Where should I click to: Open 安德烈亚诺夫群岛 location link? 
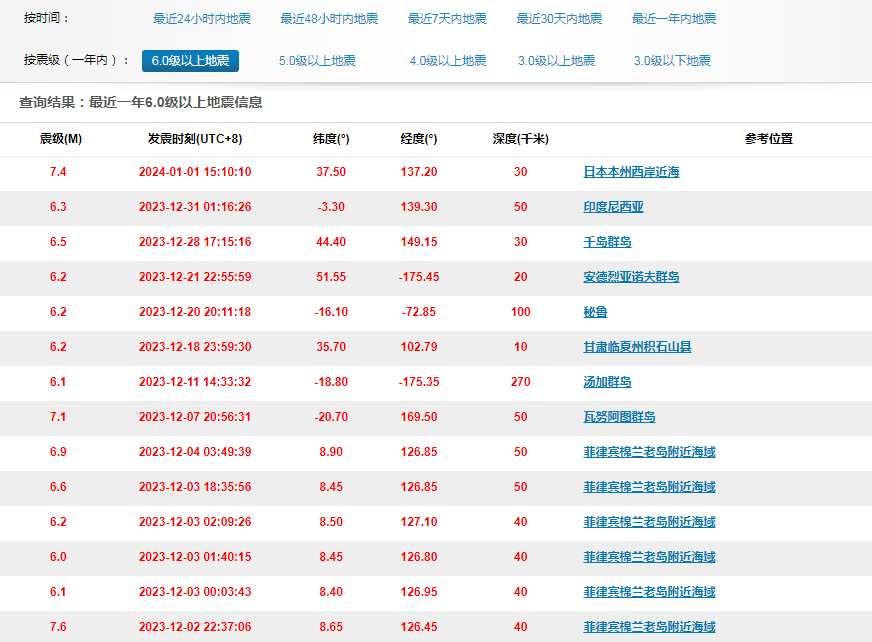pyautogui.click(x=631, y=277)
